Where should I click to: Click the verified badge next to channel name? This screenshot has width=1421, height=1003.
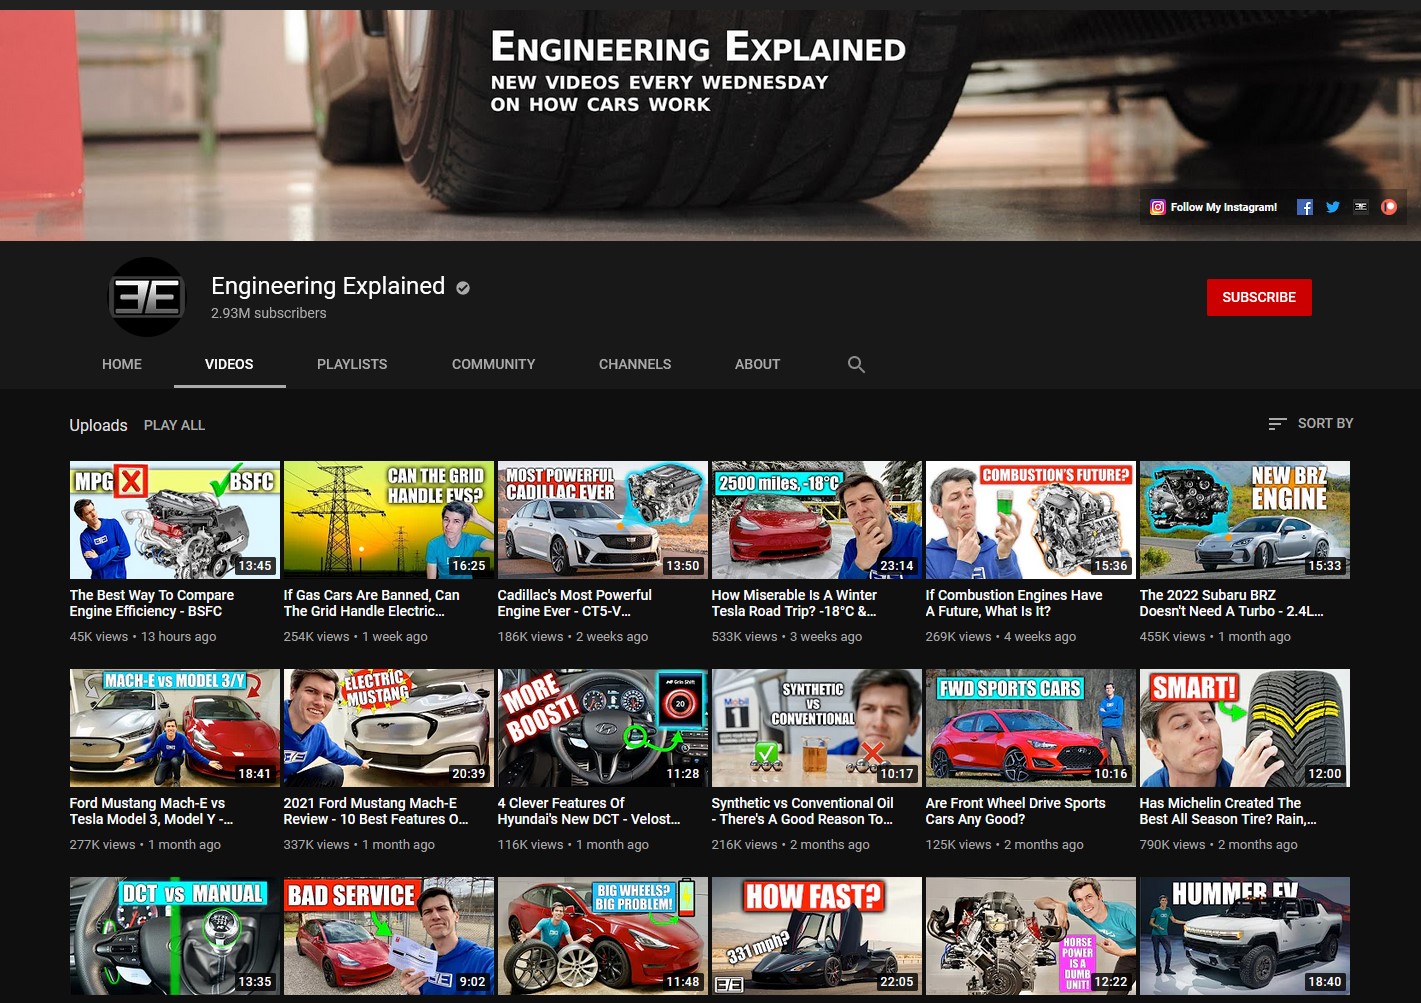[463, 288]
